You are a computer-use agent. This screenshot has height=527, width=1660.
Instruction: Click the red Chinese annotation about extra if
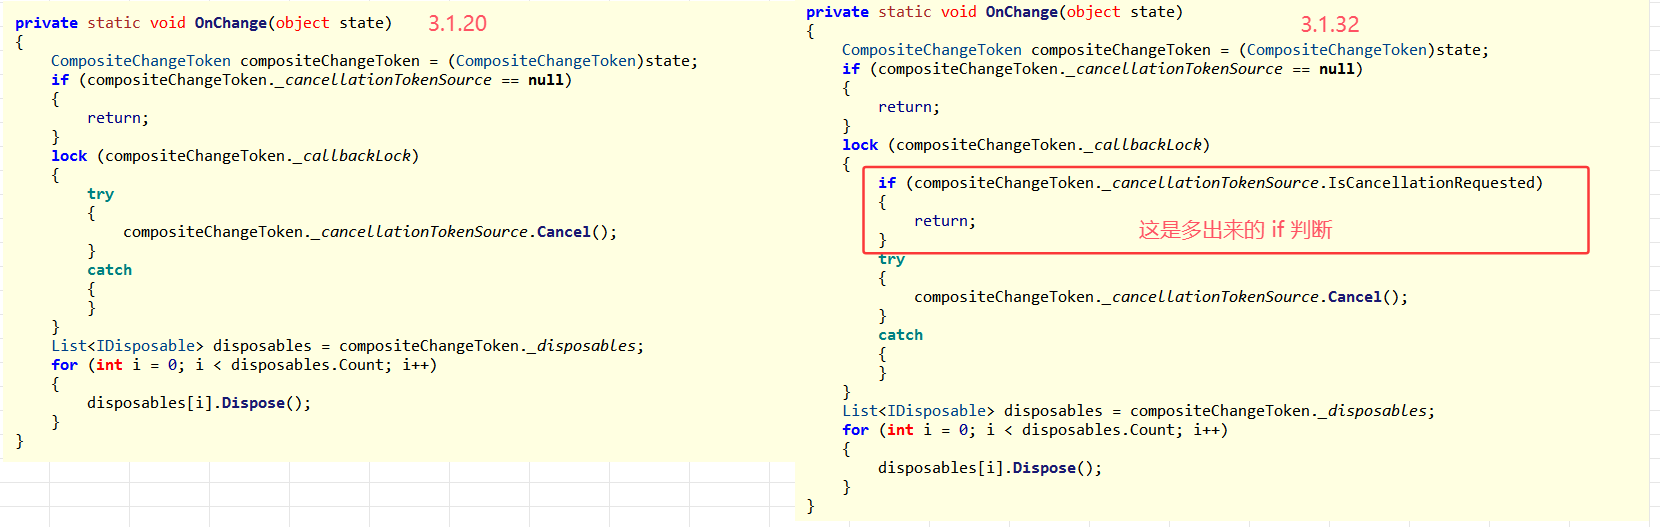pyautogui.click(x=1234, y=230)
